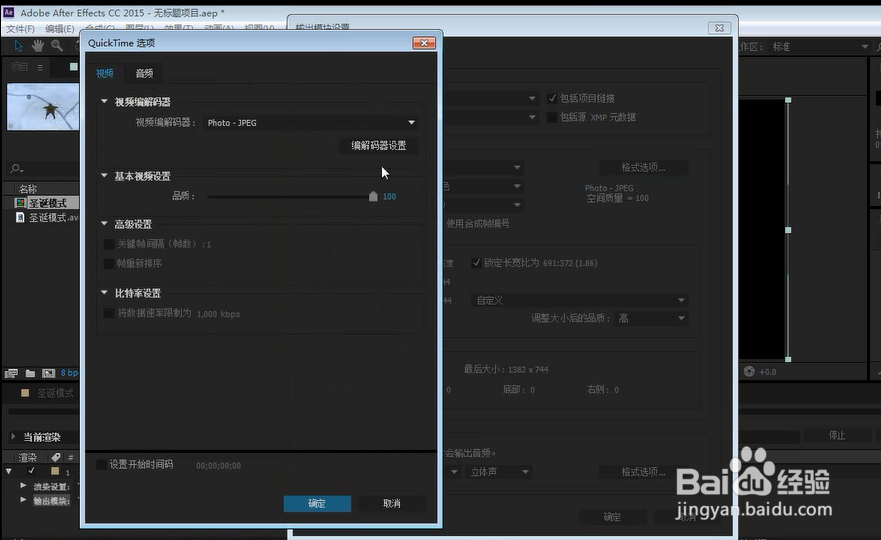
Task: Toggle 将数据速率限制为 checkbox
Action: [x=109, y=313]
